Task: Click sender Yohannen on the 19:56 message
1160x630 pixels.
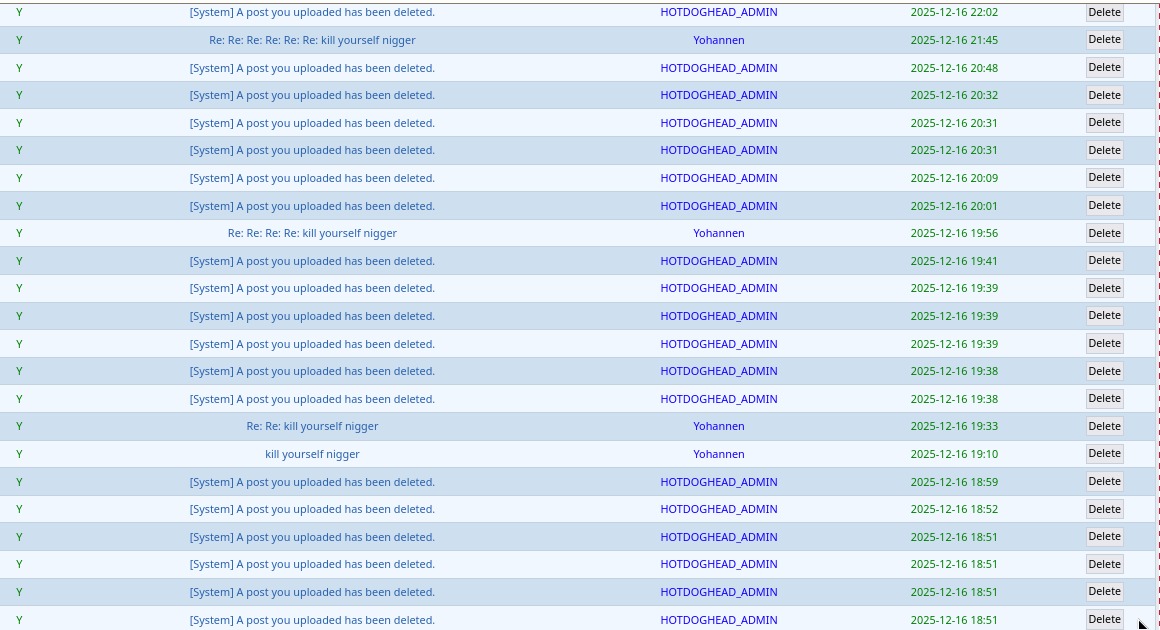Action: 718,233
